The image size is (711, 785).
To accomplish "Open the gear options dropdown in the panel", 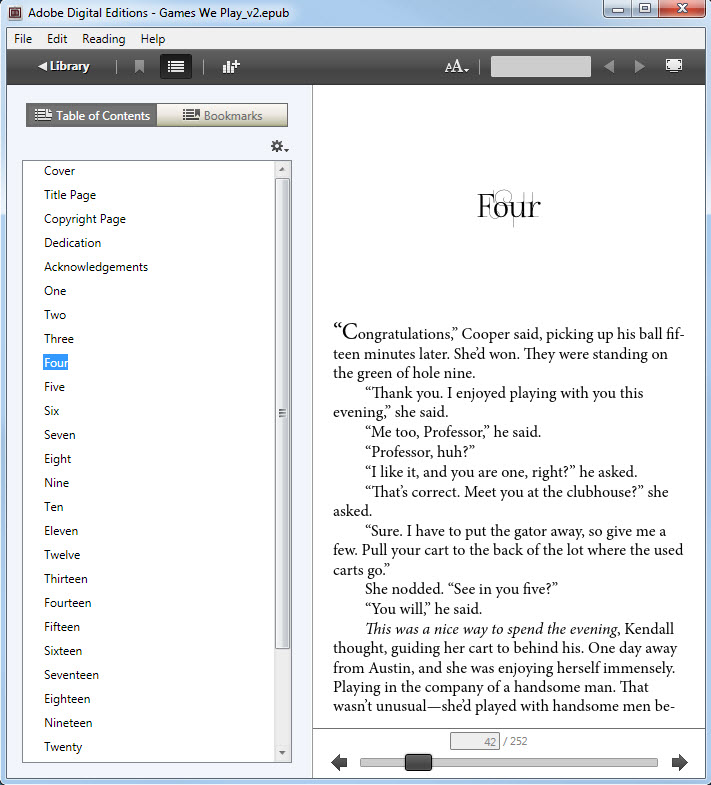I will [x=279, y=146].
